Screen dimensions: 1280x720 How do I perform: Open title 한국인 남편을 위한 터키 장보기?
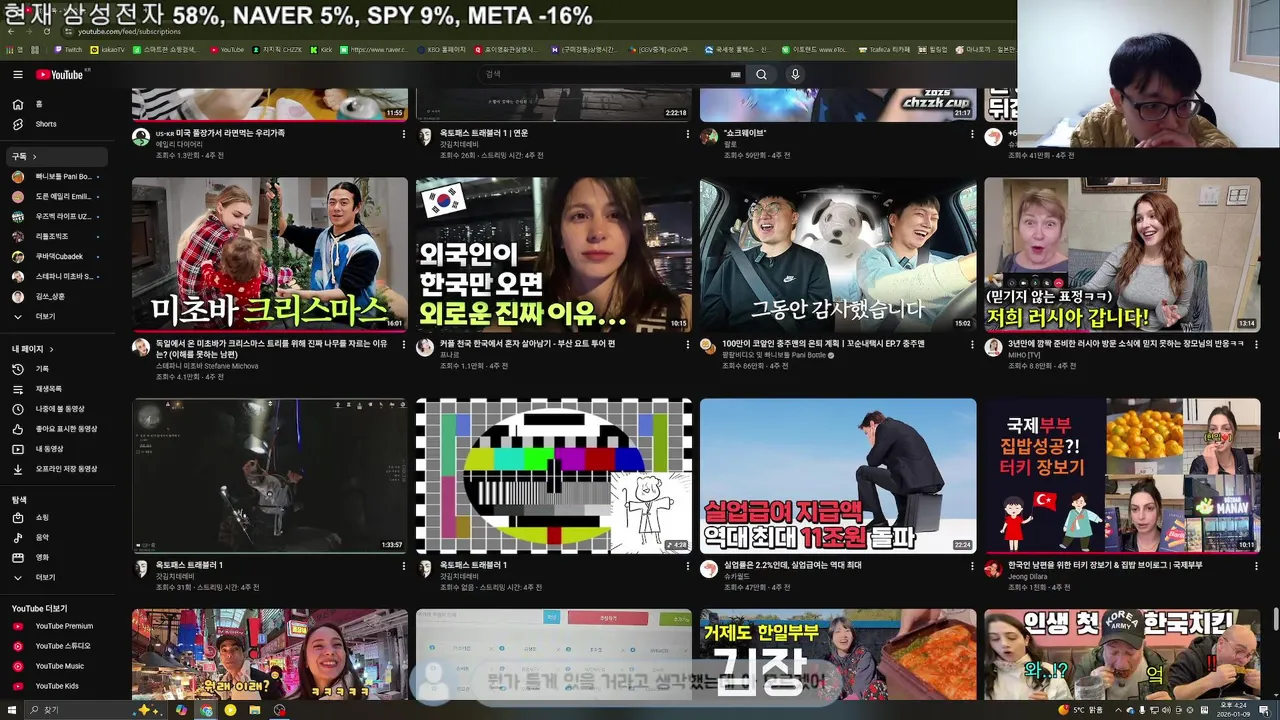pyautogui.click(x=1105, y=565)
